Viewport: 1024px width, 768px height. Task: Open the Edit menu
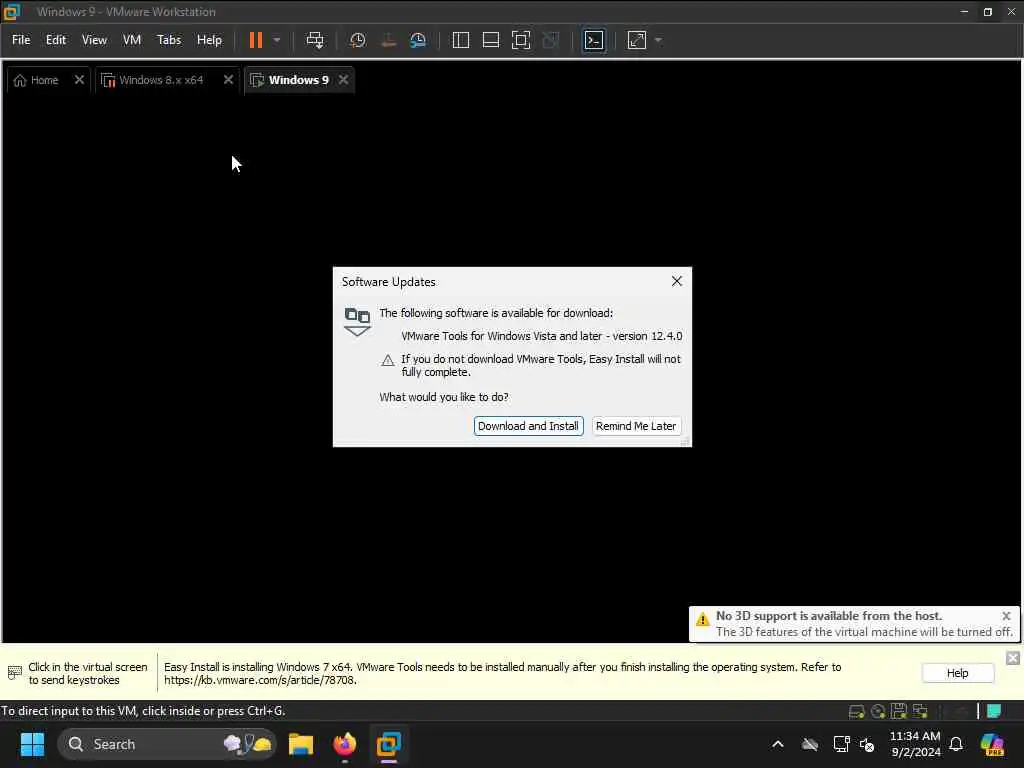coord(56,40)
